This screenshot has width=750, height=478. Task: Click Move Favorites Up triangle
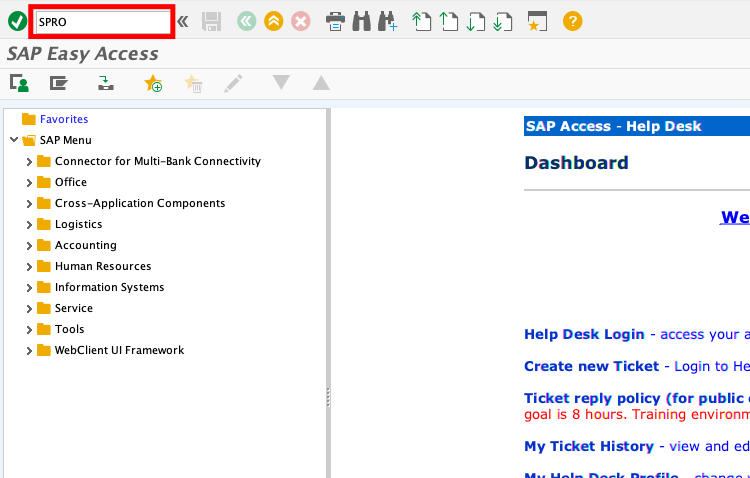[x=321, y=83]
